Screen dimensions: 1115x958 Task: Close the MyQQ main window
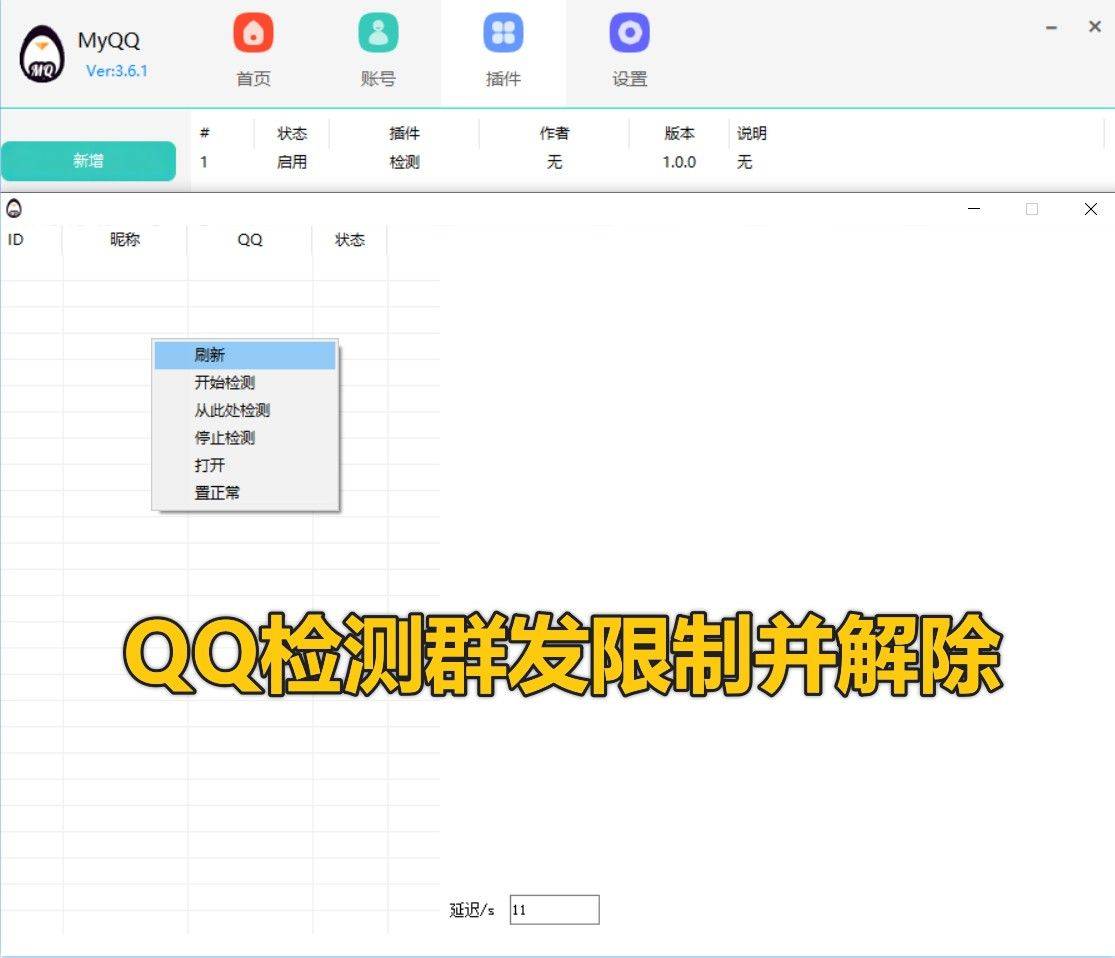click(1095, 27)
